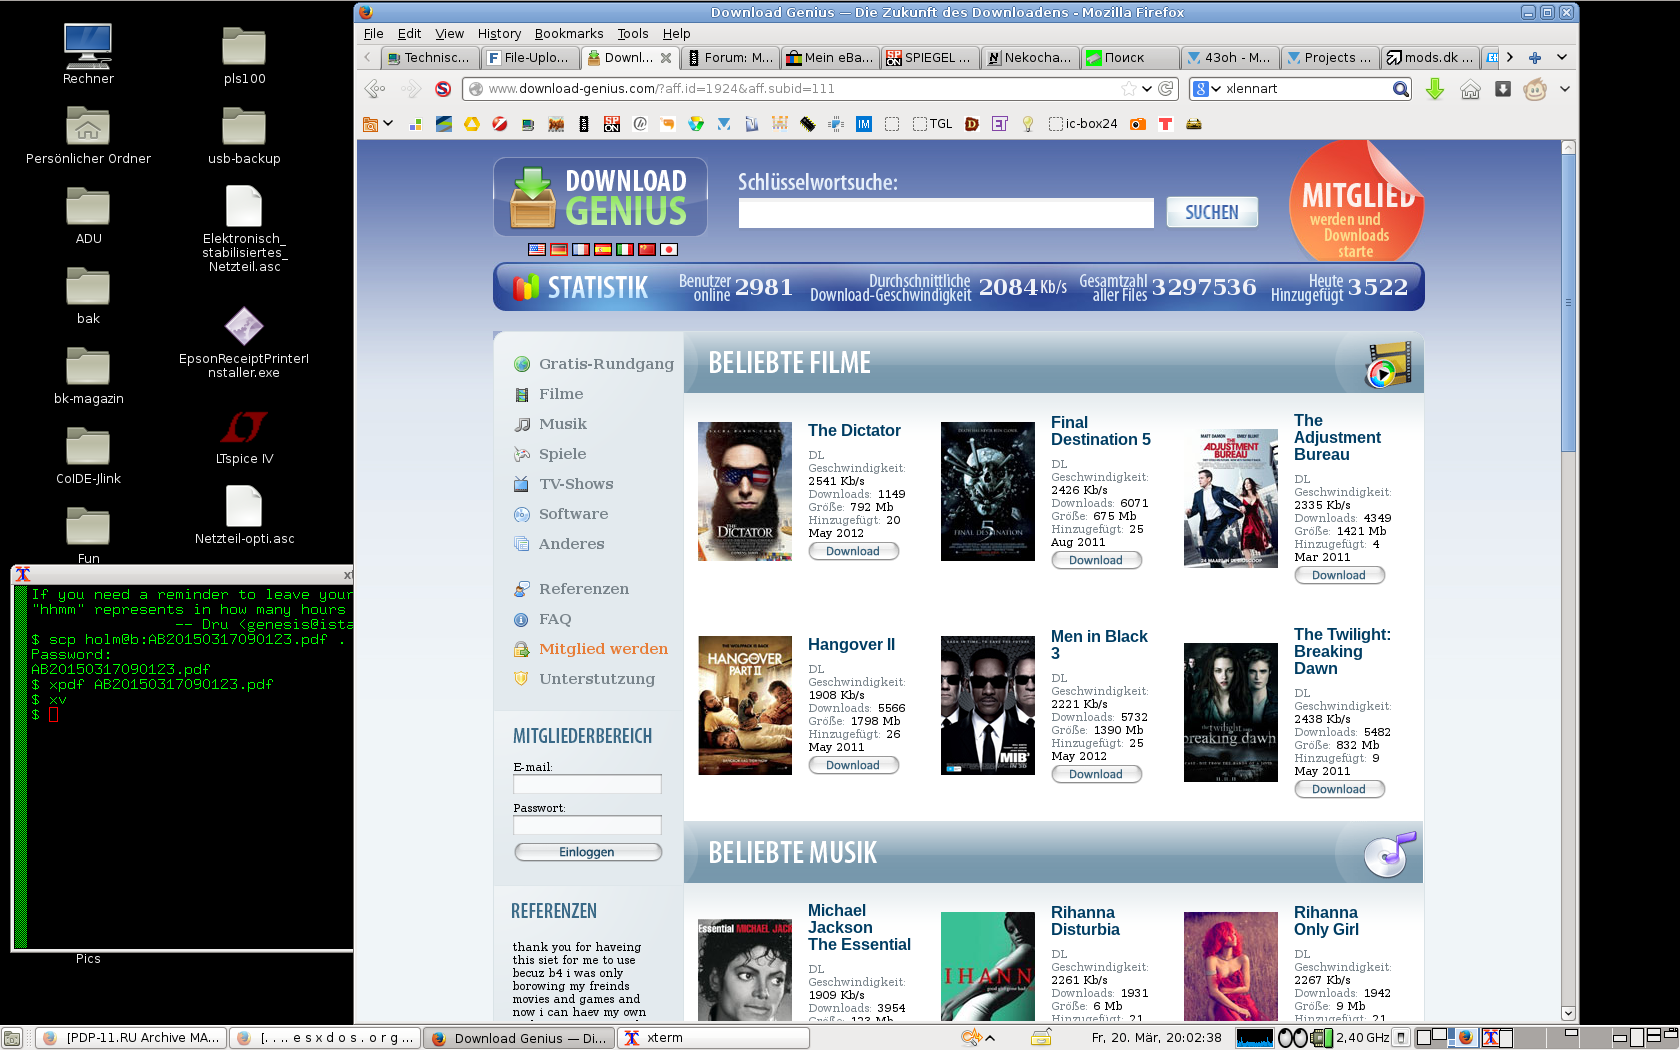Open the TV-Shows sidebar link
The image size is (1680, 1050).
point(576,483)
